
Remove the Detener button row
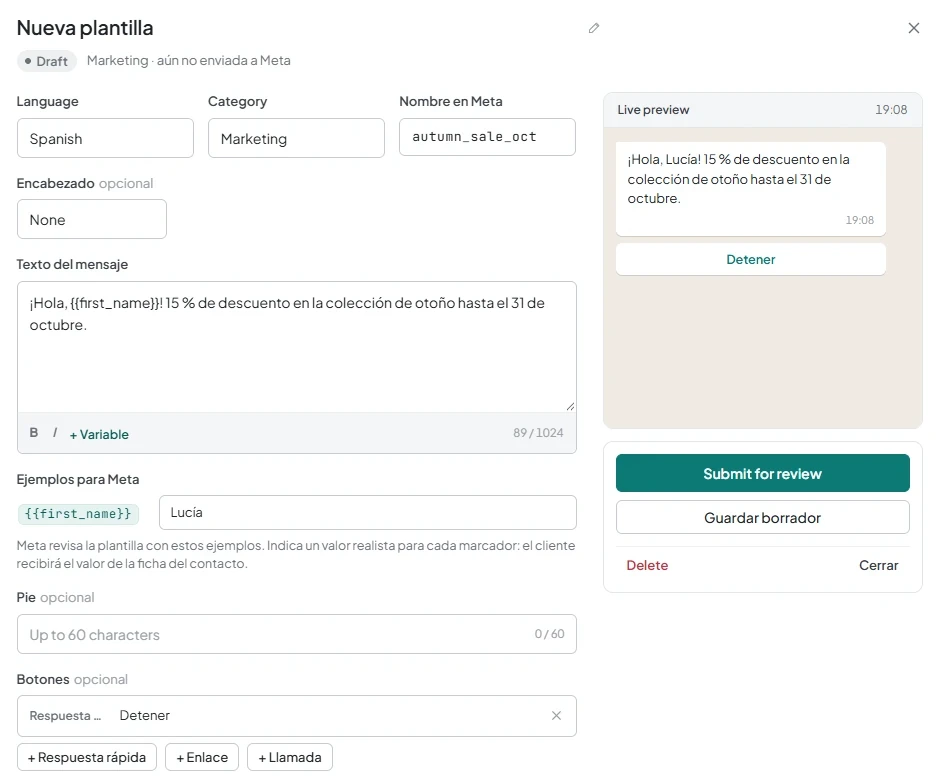(556, 715)
